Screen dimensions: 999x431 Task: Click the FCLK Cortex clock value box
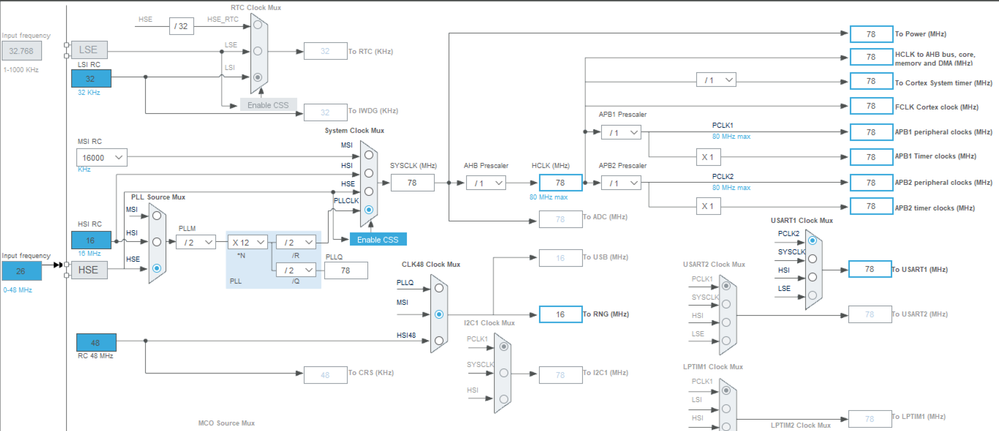coord(871,106)
